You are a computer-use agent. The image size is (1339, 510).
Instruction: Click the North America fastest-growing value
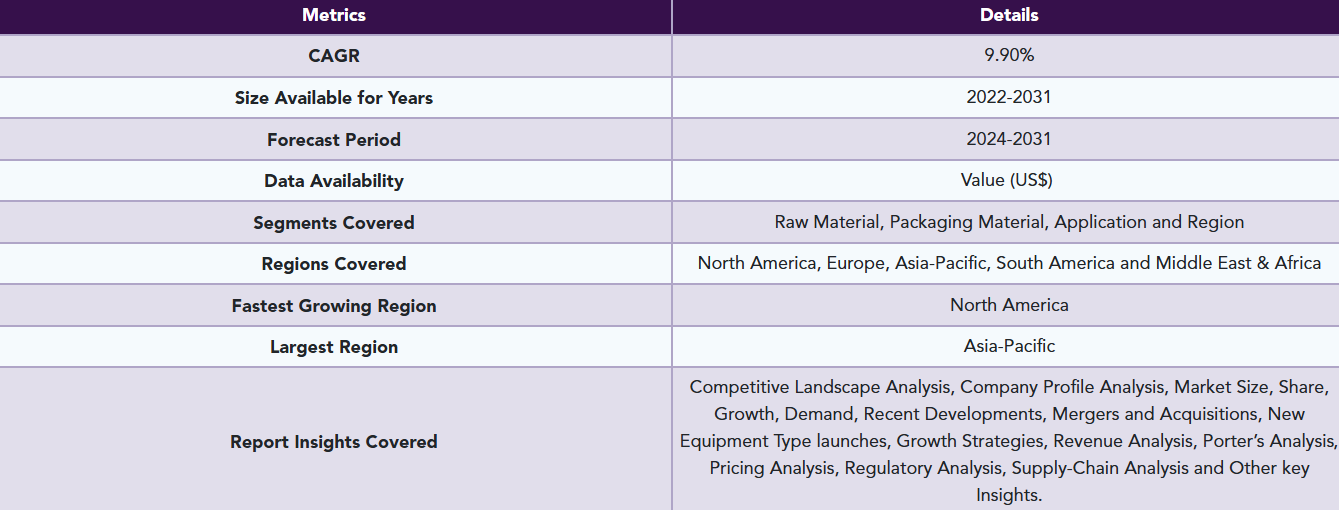click(x=1009, y=305)
